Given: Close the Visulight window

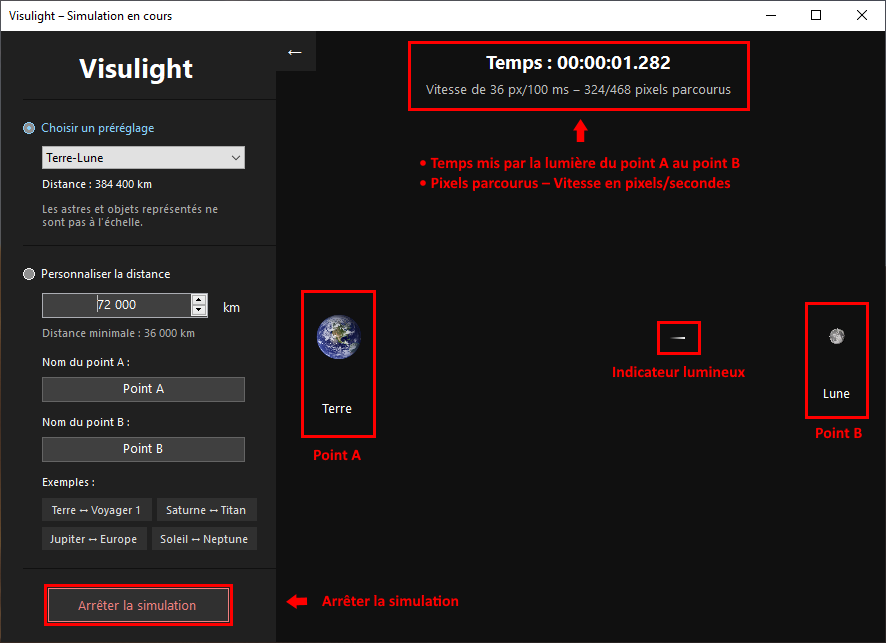Looking at the screenshot, I should tap(862, 15).
